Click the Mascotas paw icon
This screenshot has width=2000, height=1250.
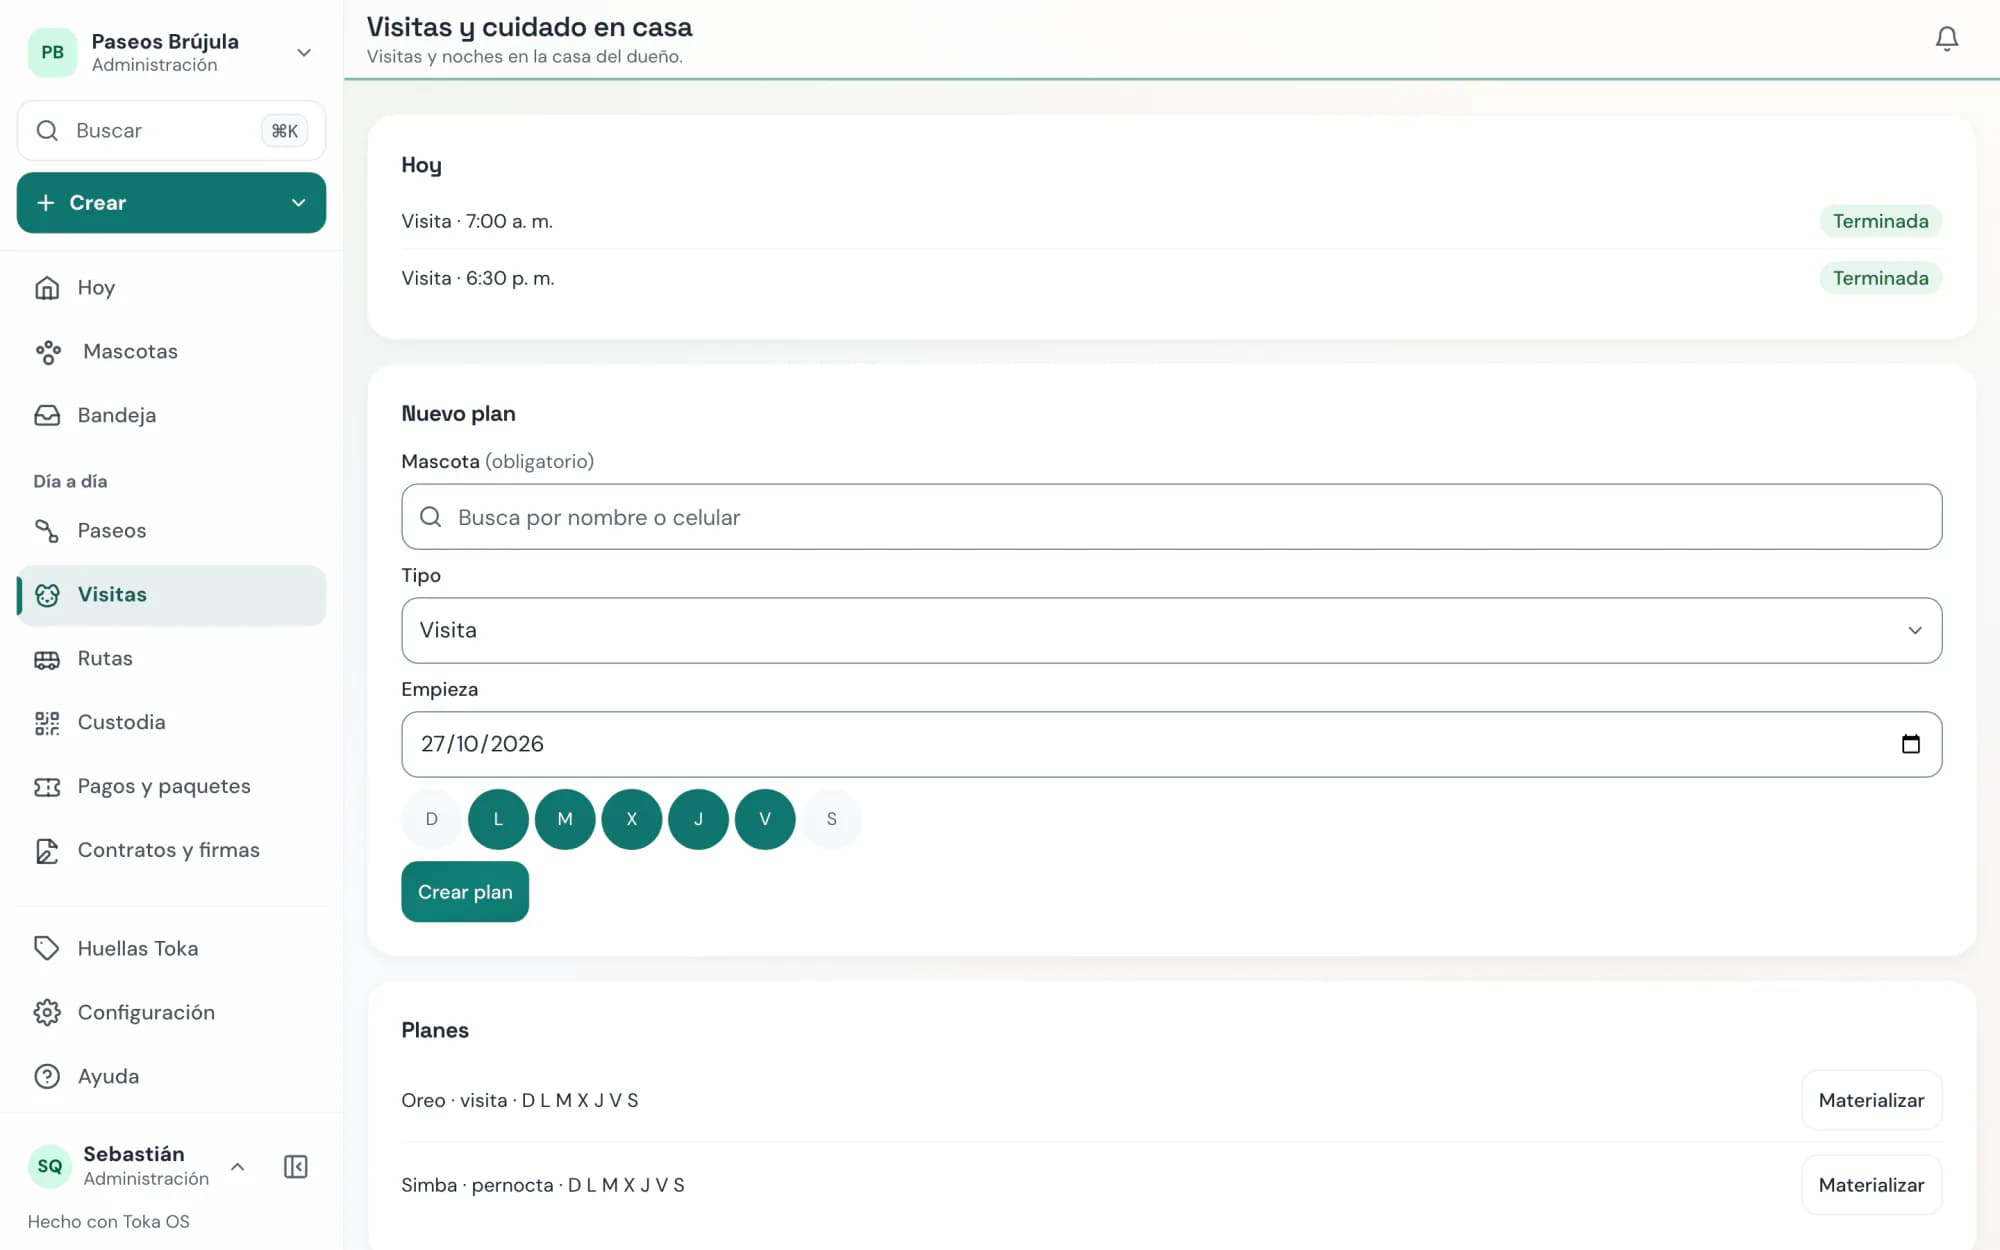point(48,352)
